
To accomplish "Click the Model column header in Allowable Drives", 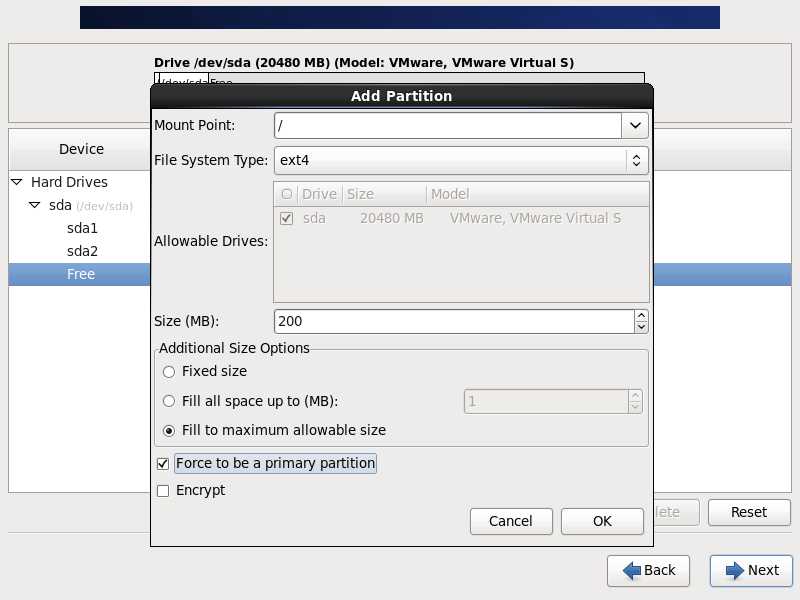I will tap(537, 194).
